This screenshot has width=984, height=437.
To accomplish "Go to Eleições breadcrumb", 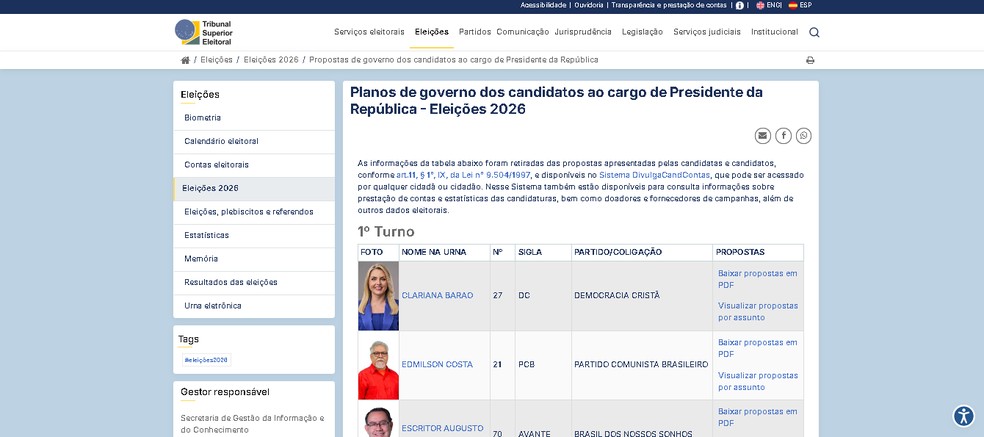I will (217, 60).
